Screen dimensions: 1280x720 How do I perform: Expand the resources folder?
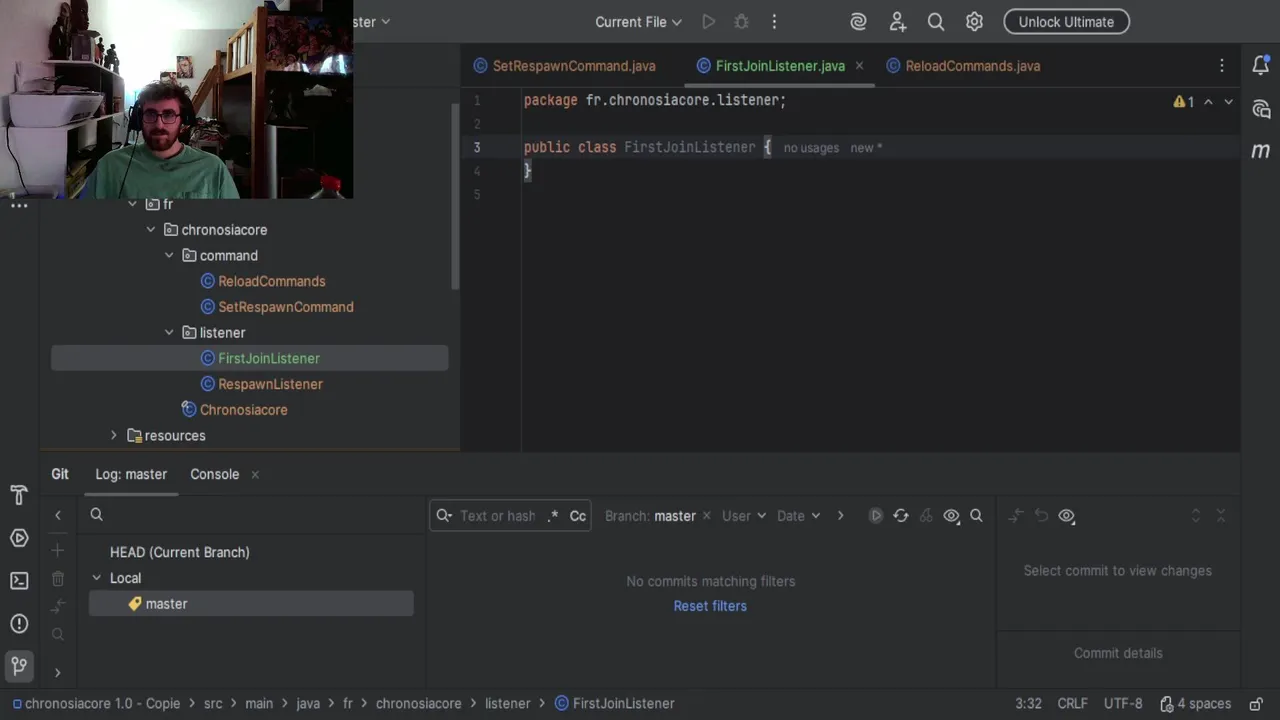(113, 436)
